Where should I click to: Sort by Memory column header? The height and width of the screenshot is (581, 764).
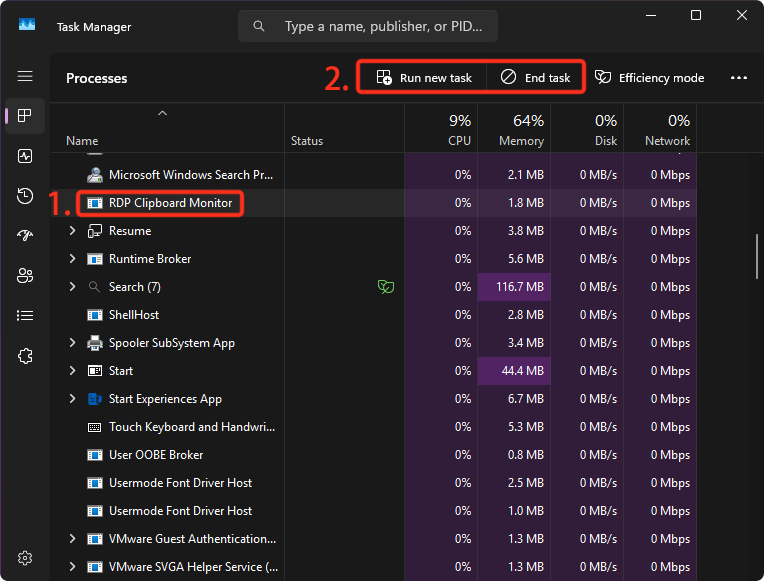[514, 129]
